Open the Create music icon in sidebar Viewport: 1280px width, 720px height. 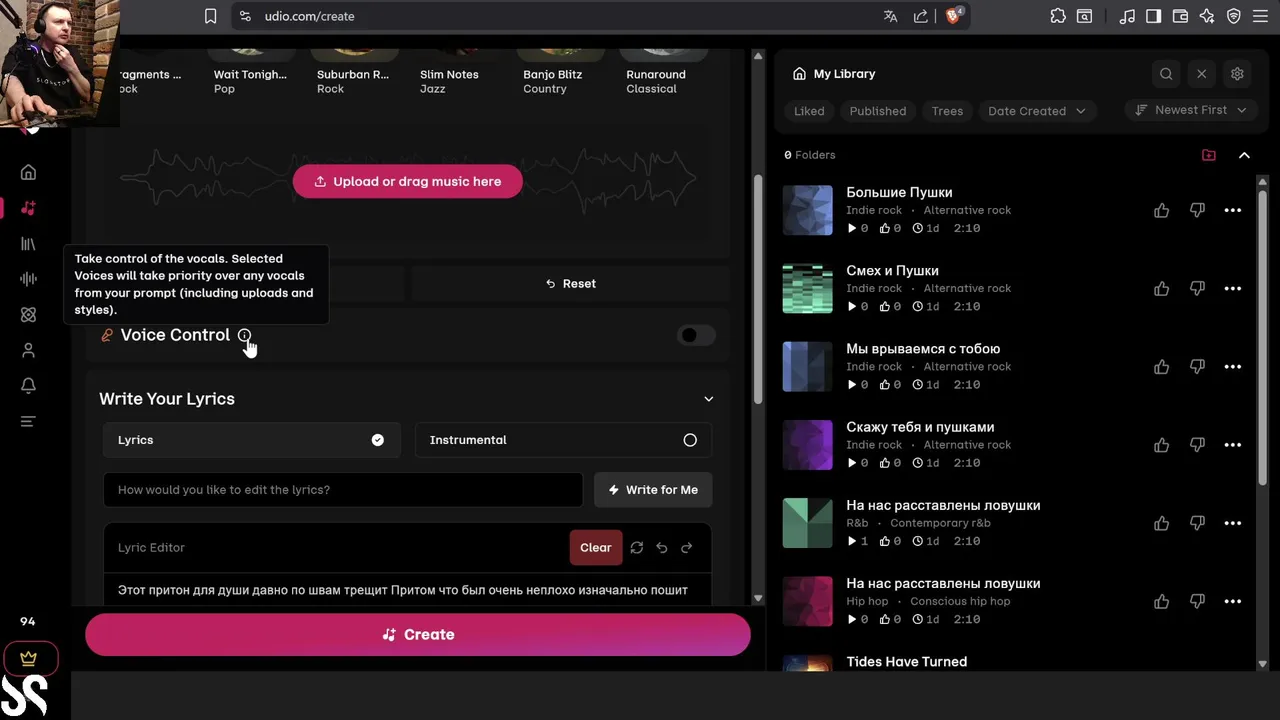click(28, 208)
